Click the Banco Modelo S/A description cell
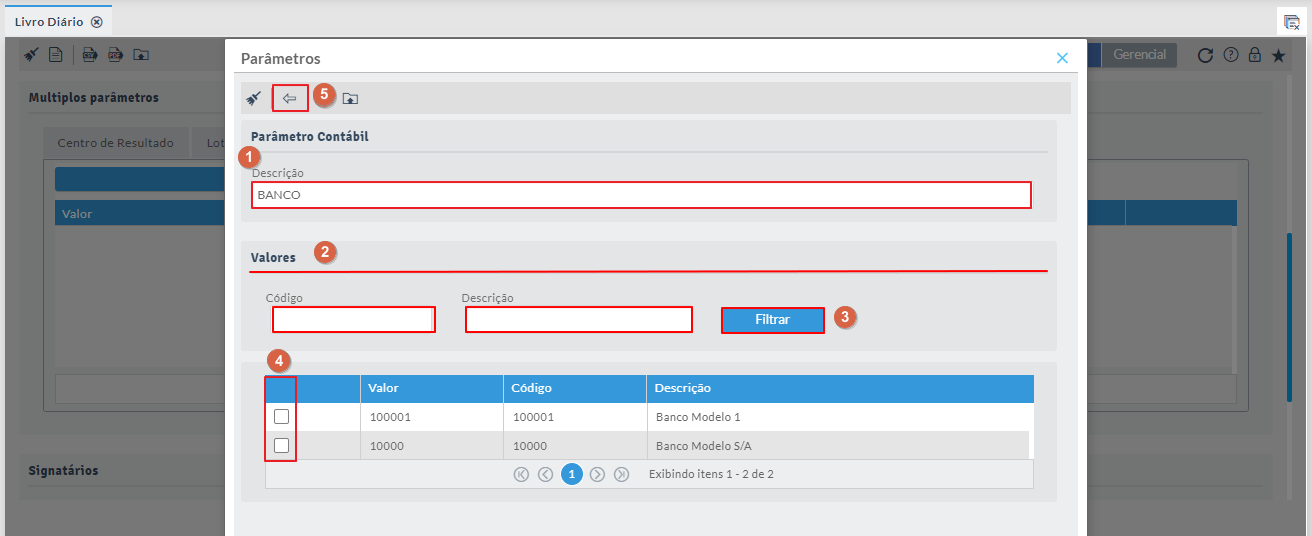1312x536 pixels. [840, 445]
